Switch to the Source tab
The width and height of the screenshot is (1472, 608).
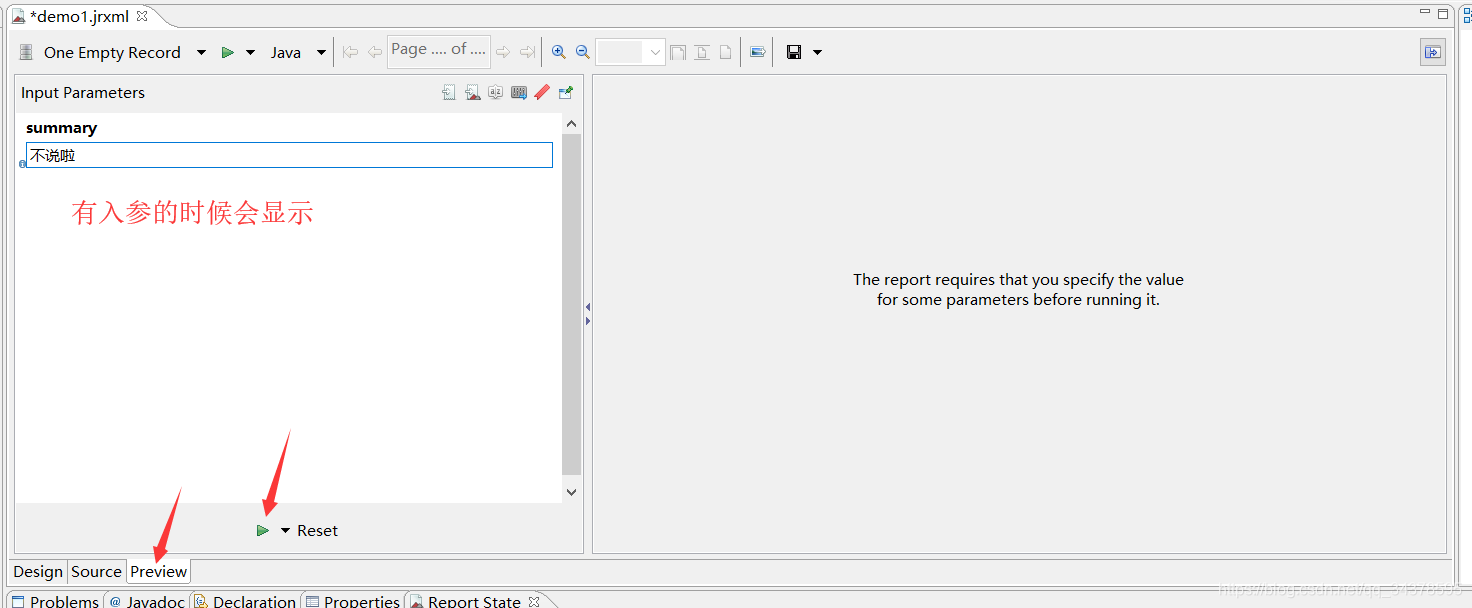96,572
